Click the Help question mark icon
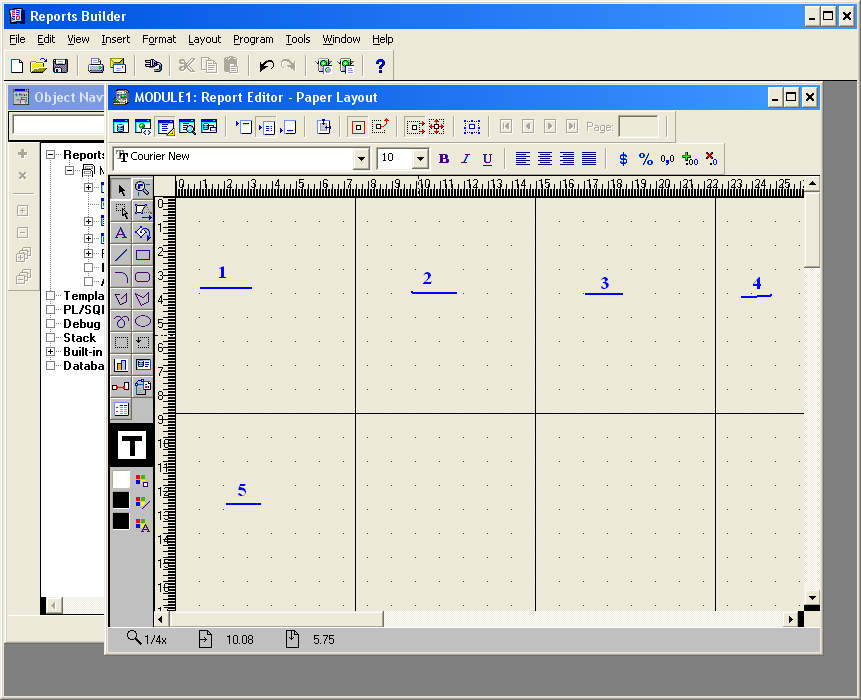This screenshot has width=861, height=700. click(380, 66)
